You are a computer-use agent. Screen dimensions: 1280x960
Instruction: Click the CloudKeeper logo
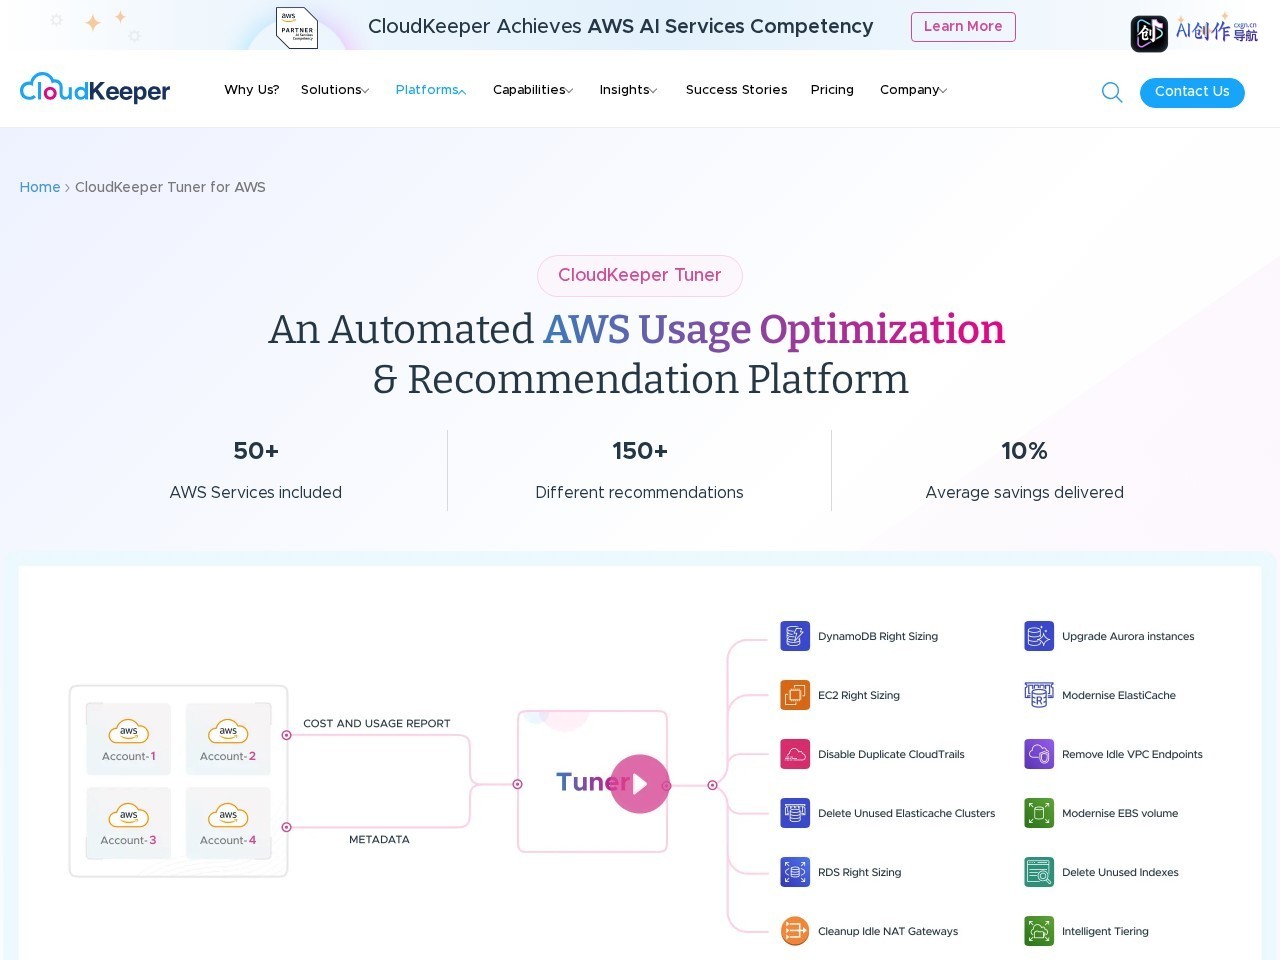95,89
